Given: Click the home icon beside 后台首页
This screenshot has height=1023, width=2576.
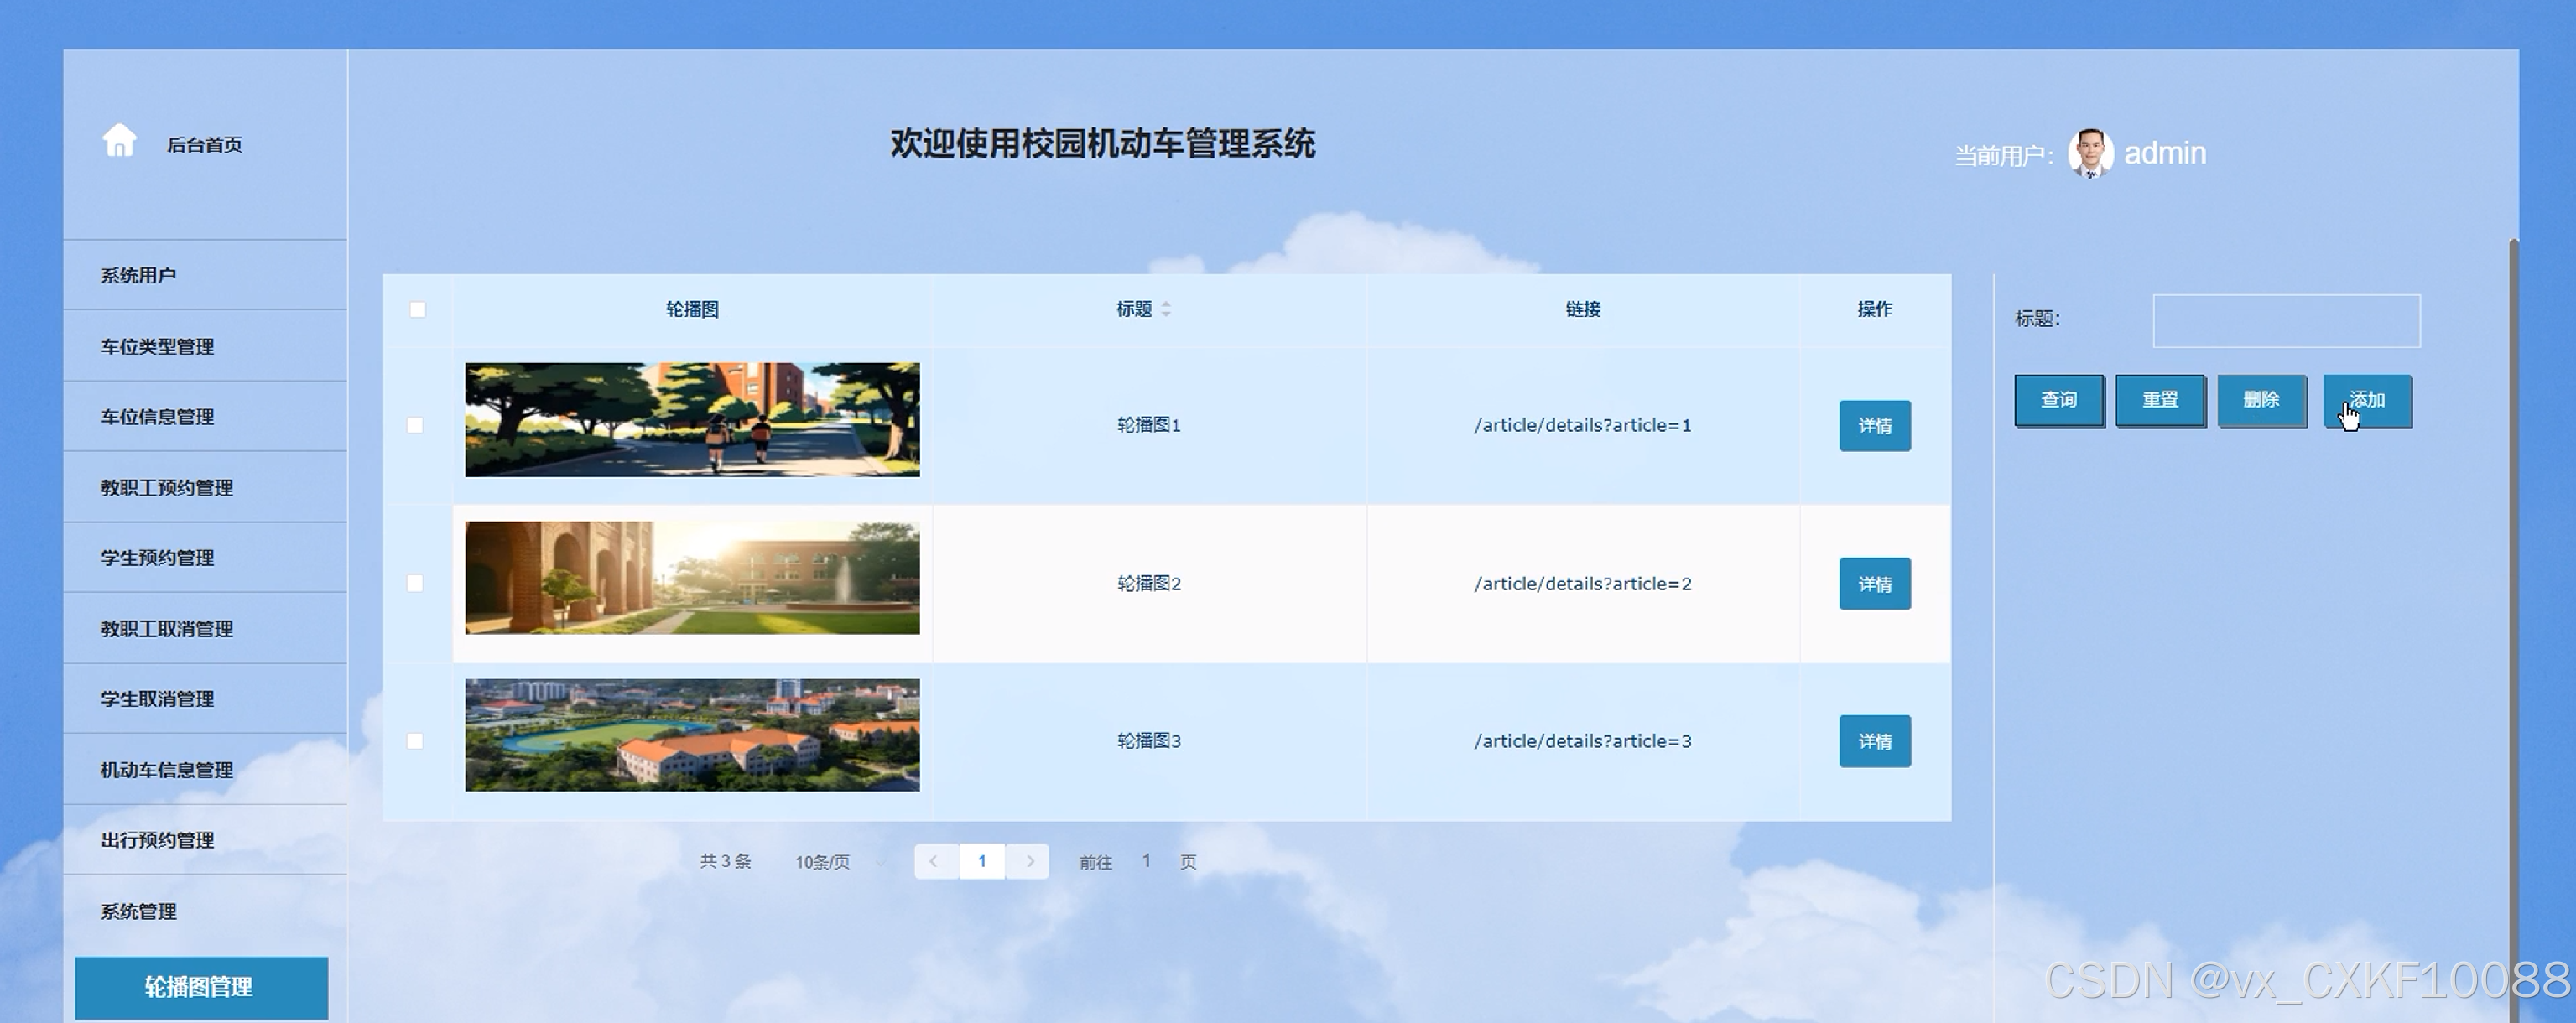Looking at the screenshot, I should pyautogui.click(x=119, y=141).
